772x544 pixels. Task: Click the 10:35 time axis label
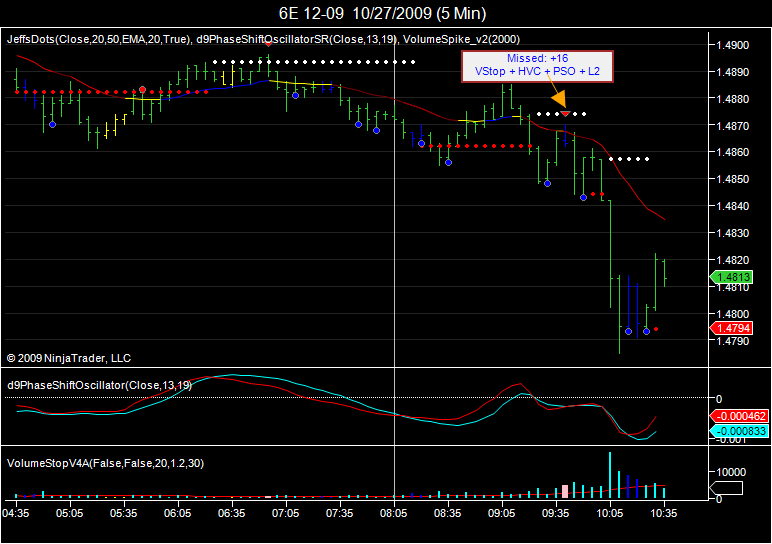(664, 513)
